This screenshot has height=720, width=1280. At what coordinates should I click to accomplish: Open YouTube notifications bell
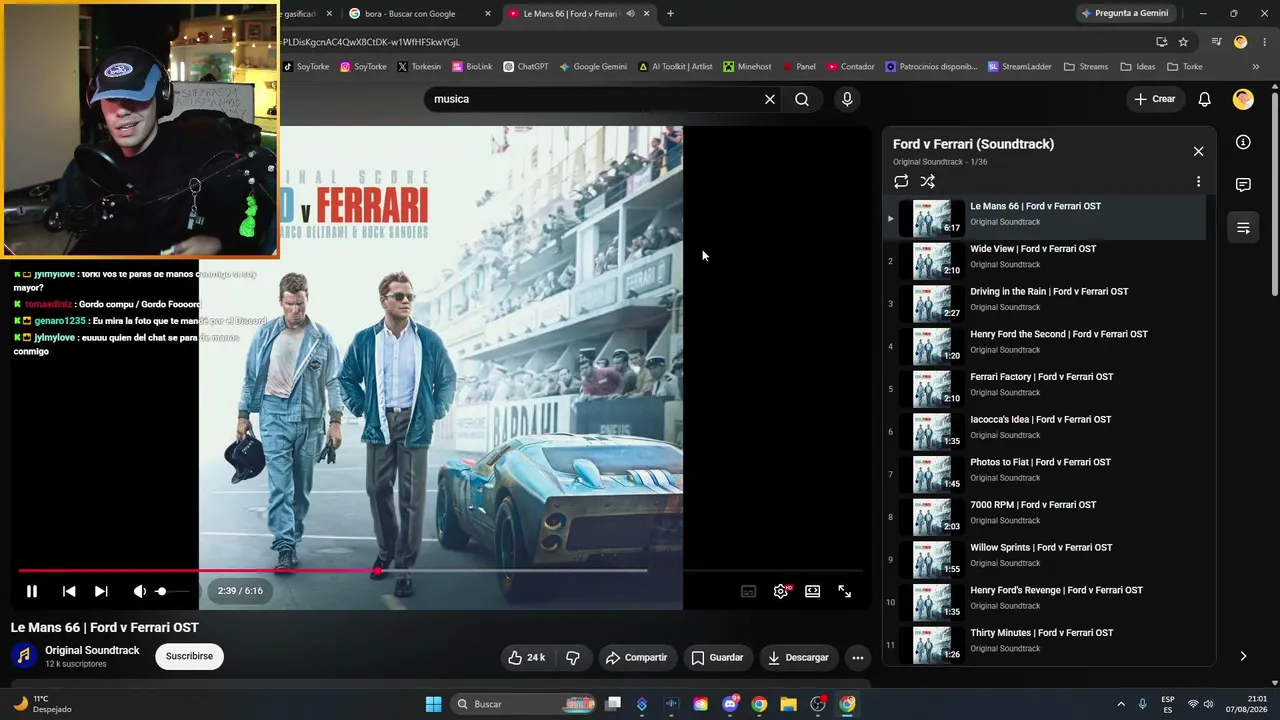coord(1205,99)
